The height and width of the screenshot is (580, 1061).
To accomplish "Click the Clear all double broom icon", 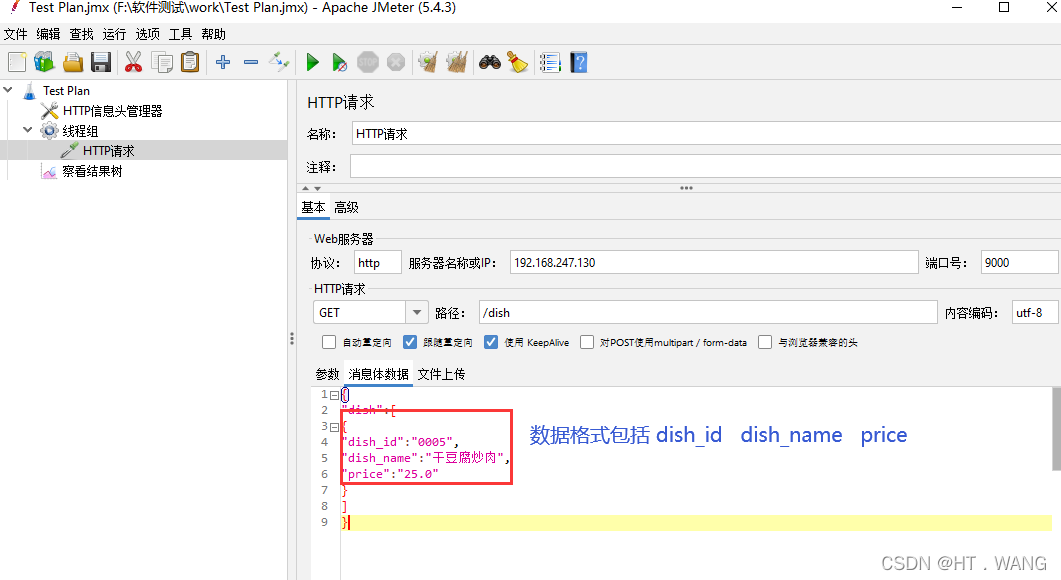I will click(x=457, y=62).
